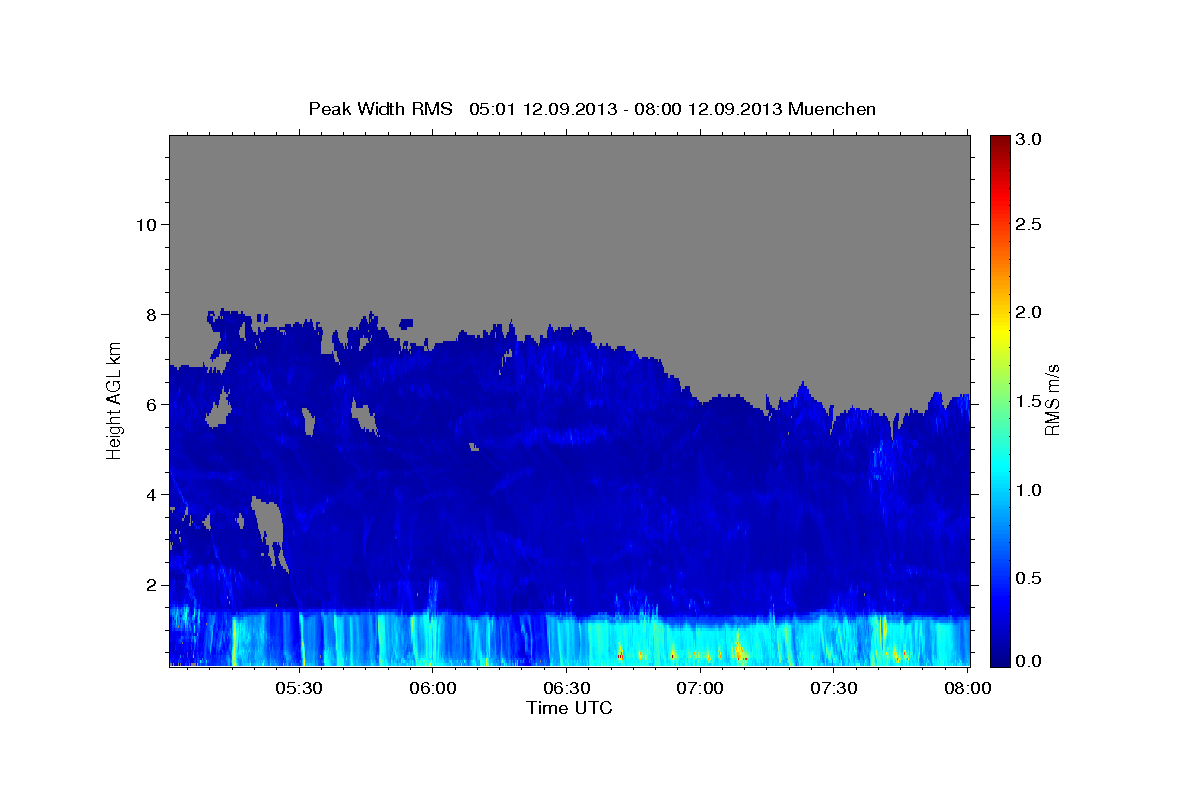This screenshot has width=1200, height=800.
Task: Click the colorbar value 2.5
Action: tap(1029, 224)
